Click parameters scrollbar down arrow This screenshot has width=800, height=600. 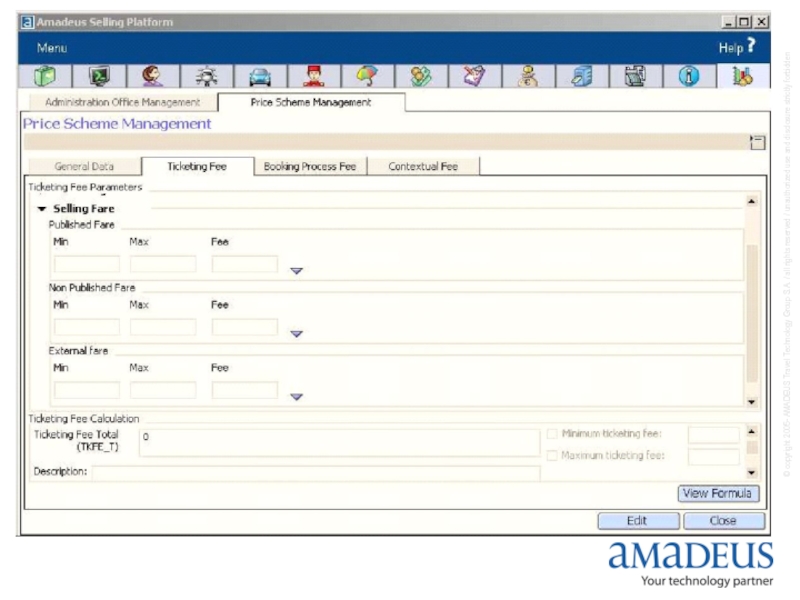(752, 402)
